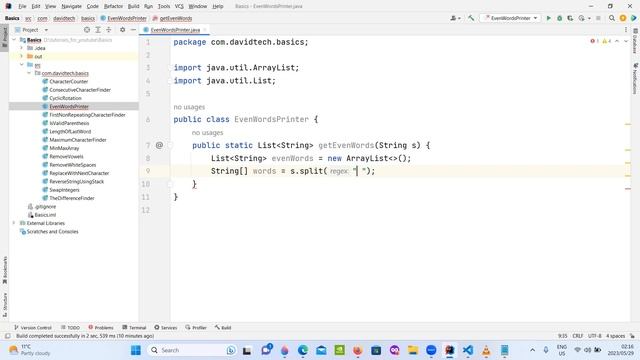Collapse all in Project panel

[x=109, y=30]
